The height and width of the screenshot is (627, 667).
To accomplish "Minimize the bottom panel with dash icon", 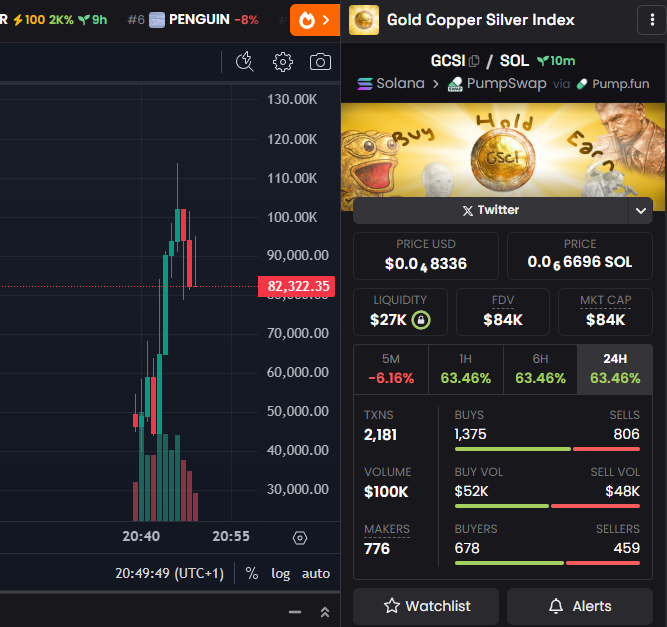I will point(295,612).
